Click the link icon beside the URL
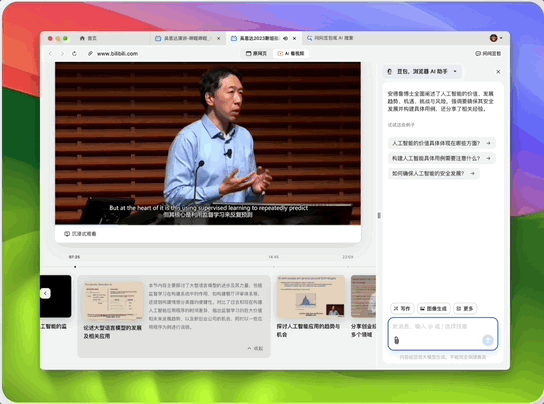Viewport: 544px width, 404px height. point(90,53)
